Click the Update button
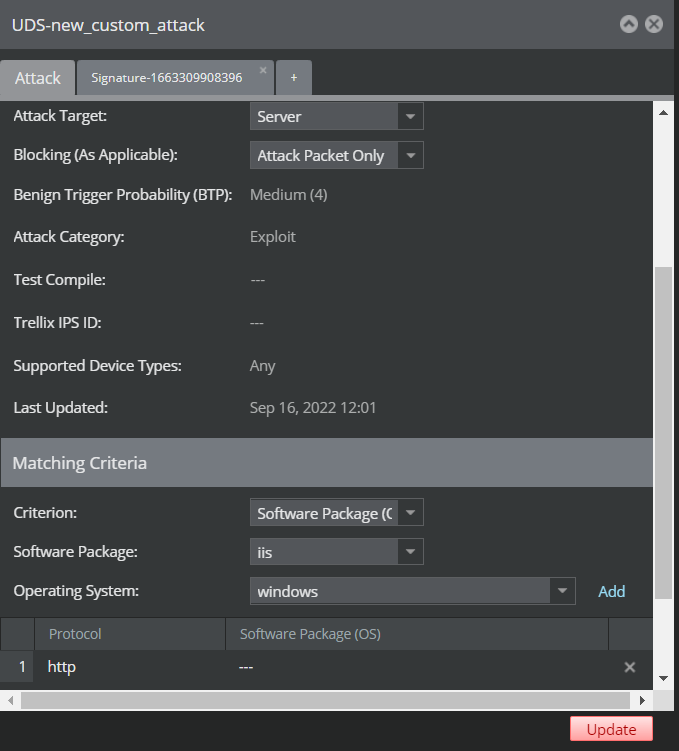 611,729
